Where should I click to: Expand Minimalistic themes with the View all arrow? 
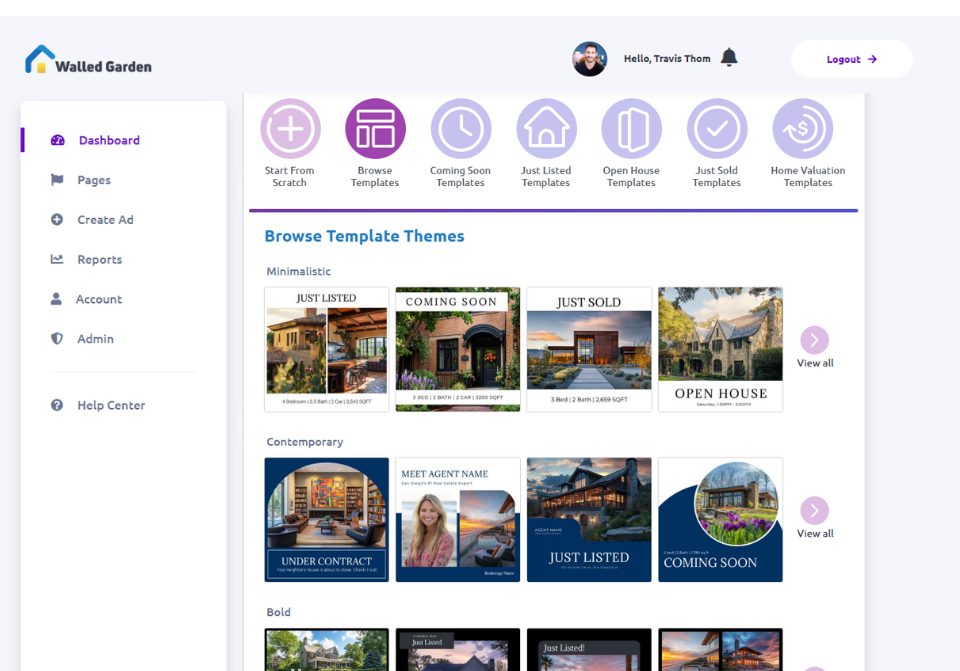tap(814, 340)
